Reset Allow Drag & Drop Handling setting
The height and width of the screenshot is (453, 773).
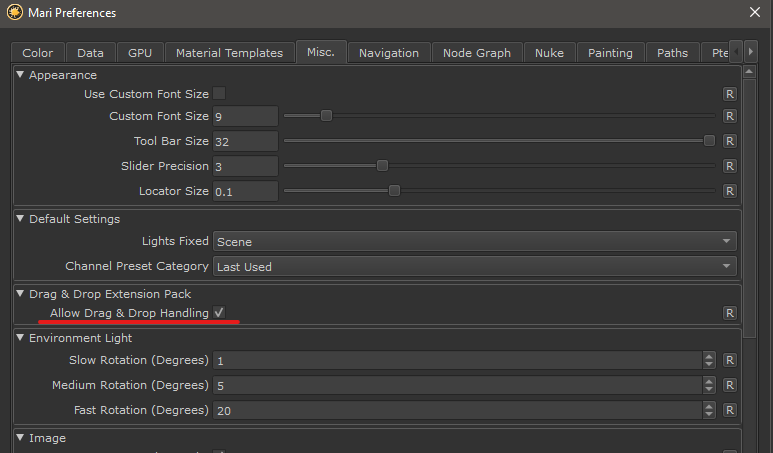pos(729,313)
